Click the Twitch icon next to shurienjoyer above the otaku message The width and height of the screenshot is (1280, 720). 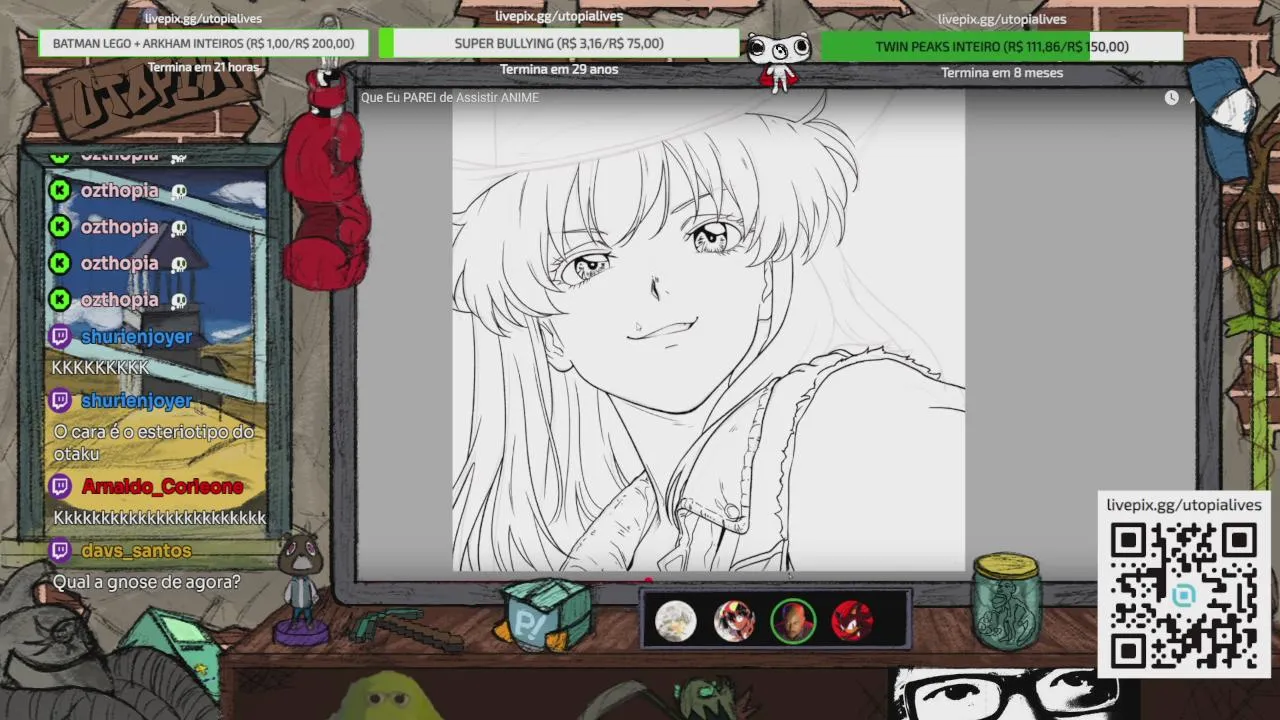(x=60, y=401)
